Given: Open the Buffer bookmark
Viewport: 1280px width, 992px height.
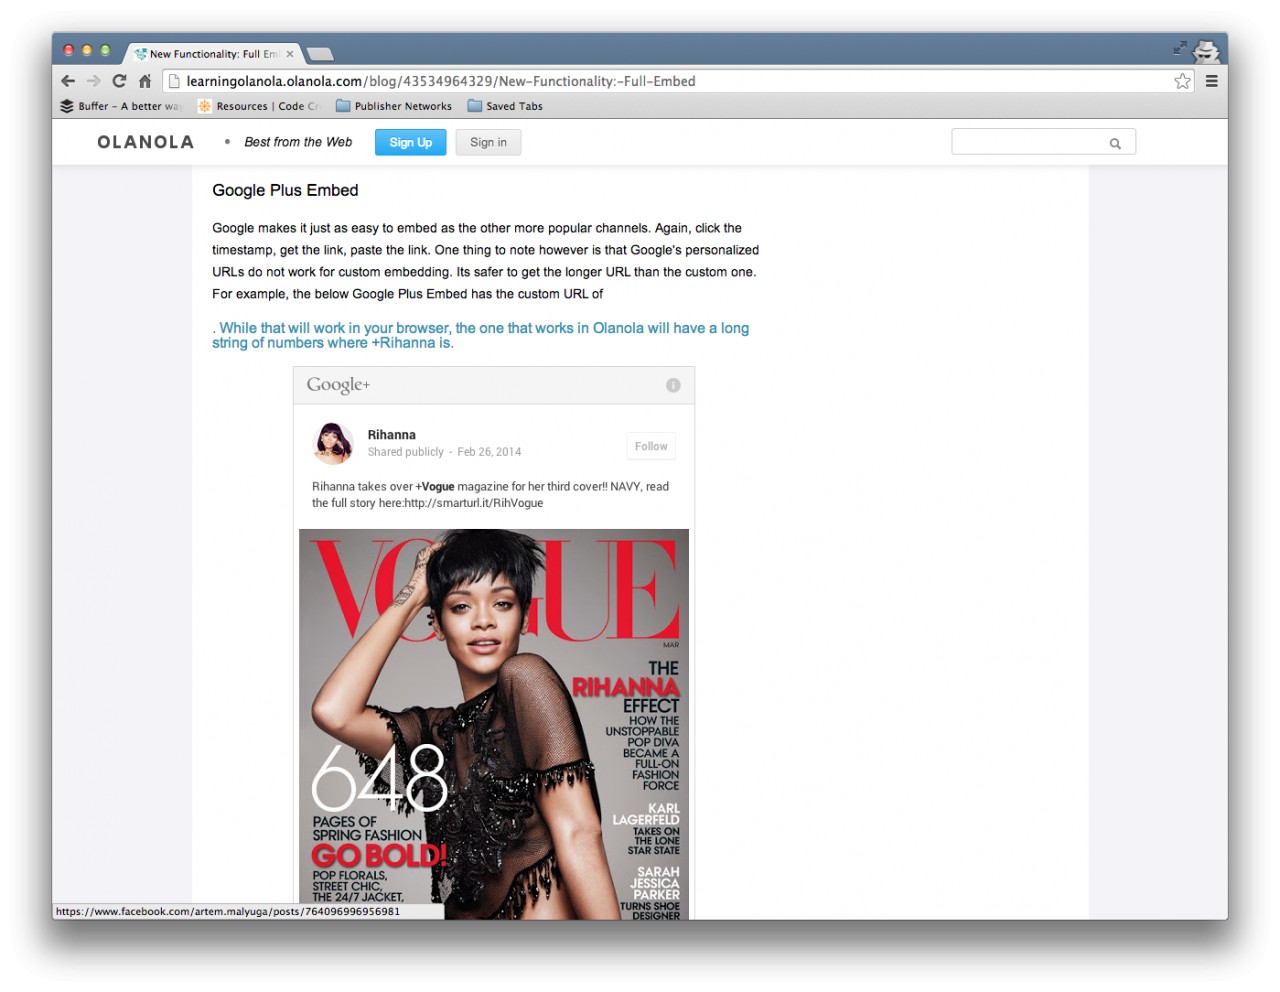Looking at the screenshot, I should point(121,106).
